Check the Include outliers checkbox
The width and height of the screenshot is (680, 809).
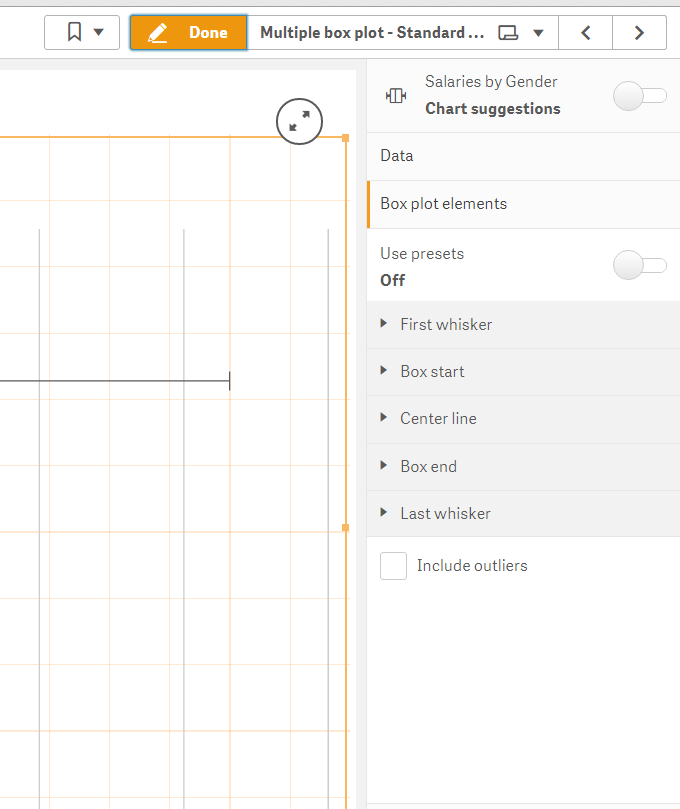(x=393, y=565)
